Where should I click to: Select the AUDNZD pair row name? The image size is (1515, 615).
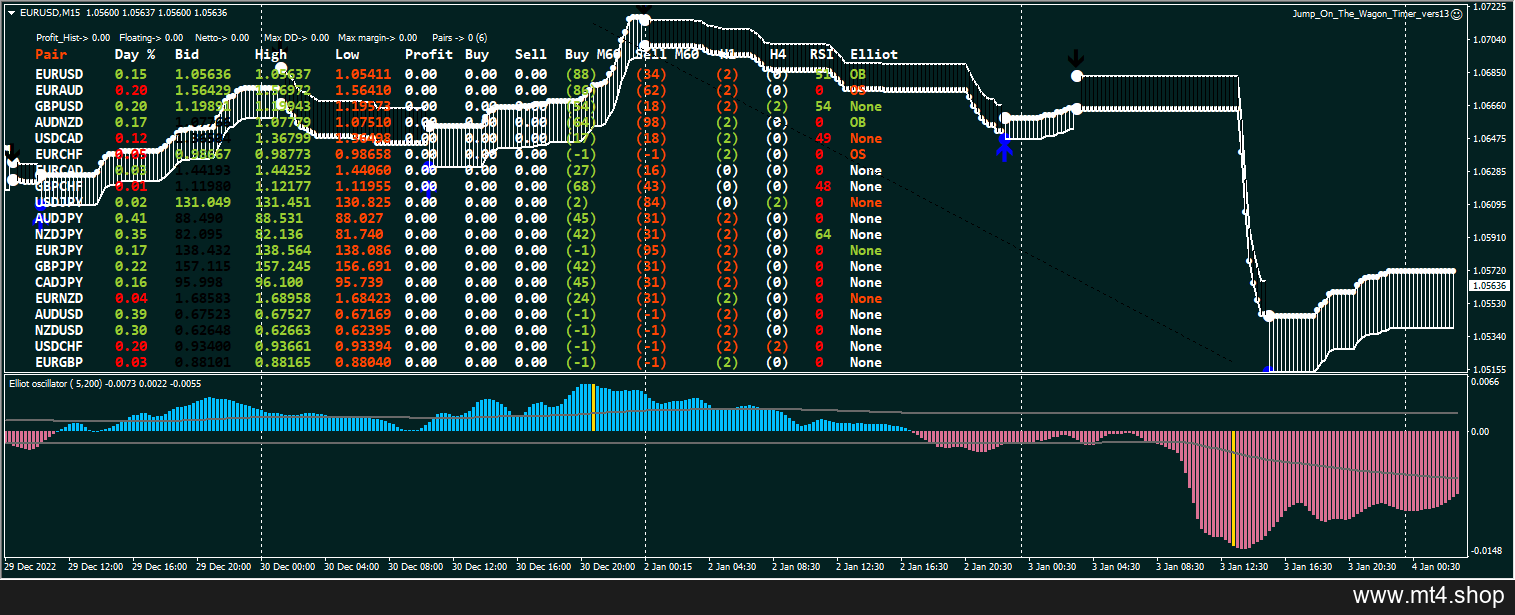(x=59, y=122)
